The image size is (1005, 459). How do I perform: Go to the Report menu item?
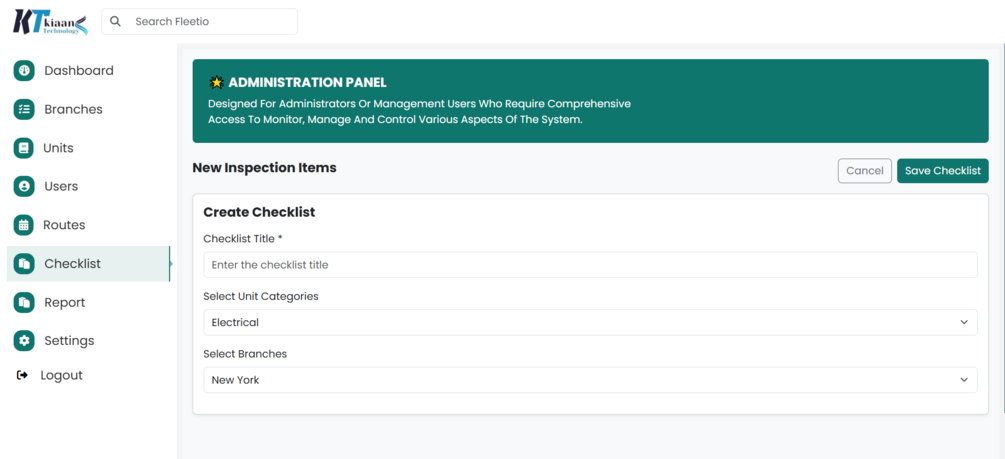coord(64,302)
